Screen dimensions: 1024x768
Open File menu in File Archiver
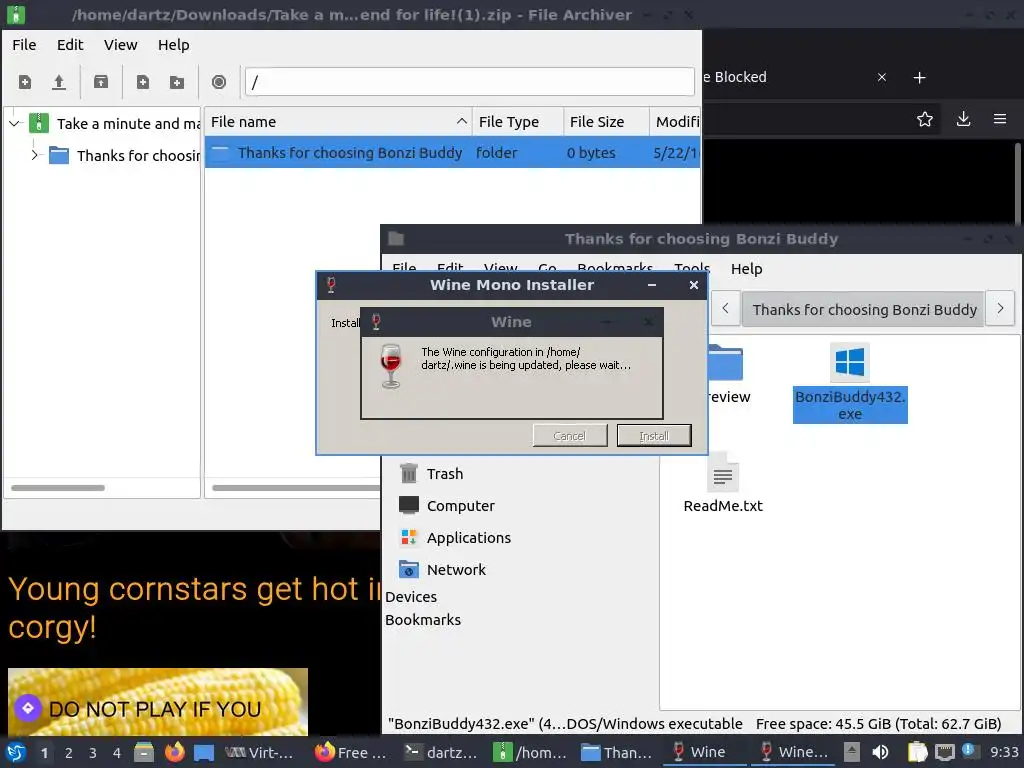coord(24,44)
